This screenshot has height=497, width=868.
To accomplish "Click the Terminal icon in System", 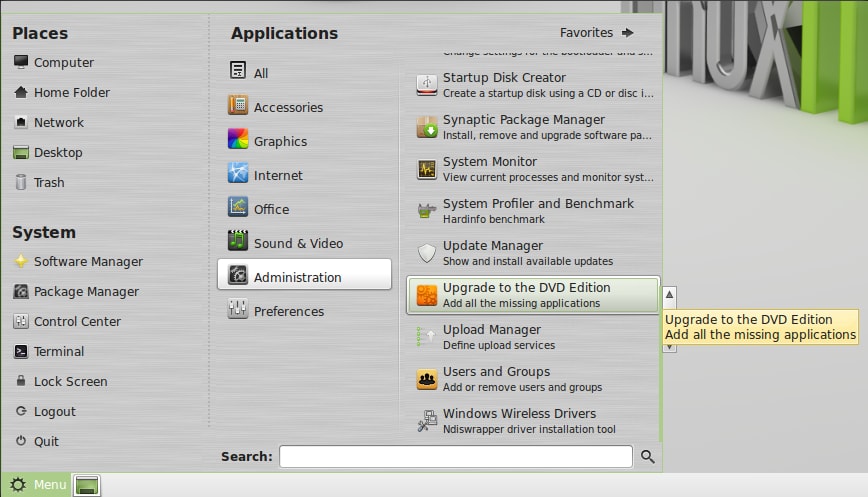I will pyautogui.click(x=21, y=352).
